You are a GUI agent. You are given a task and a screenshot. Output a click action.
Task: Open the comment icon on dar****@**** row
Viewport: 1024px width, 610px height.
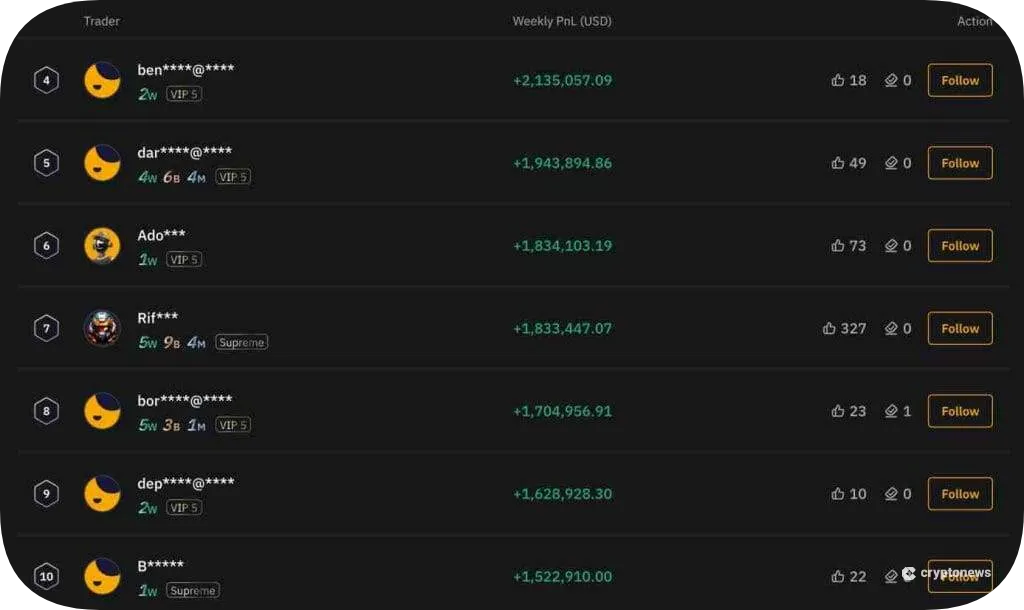pos(890,163)
